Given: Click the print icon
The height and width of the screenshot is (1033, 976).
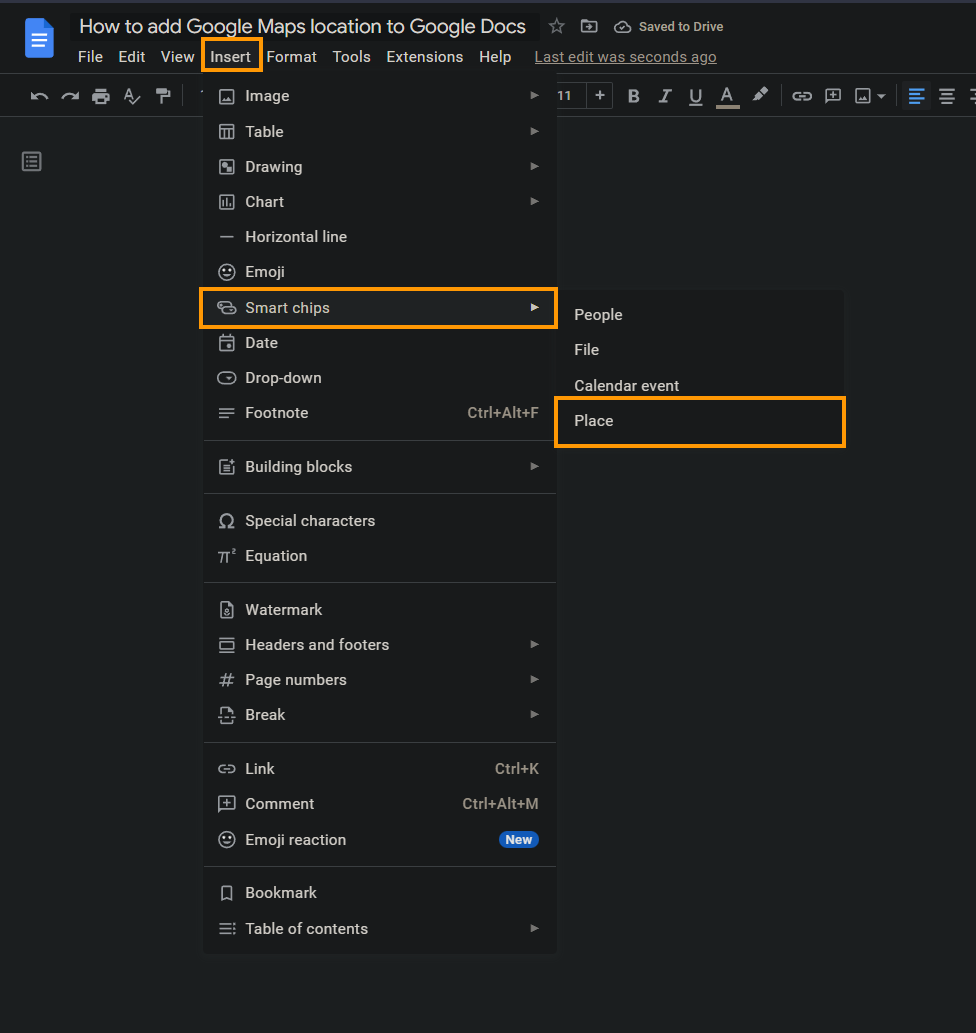Looking at the screenshot, I should click(101, 96).
